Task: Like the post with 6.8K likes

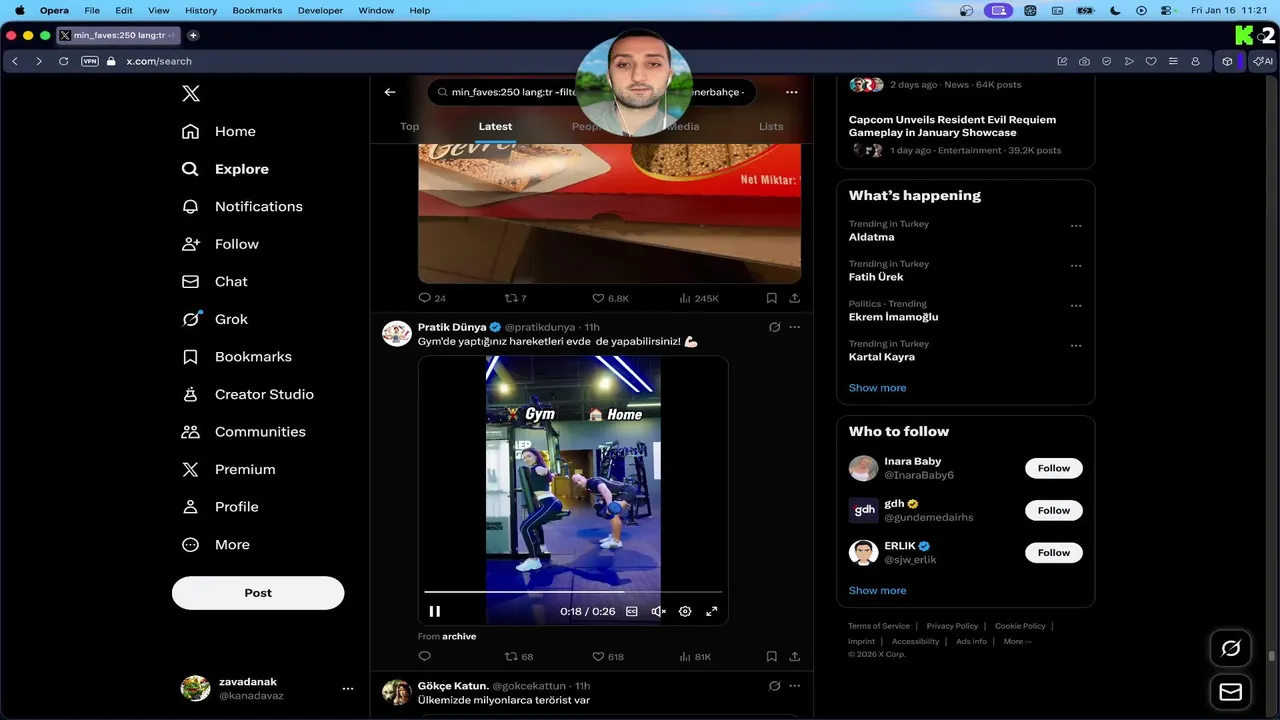Action: coord(610,298)
